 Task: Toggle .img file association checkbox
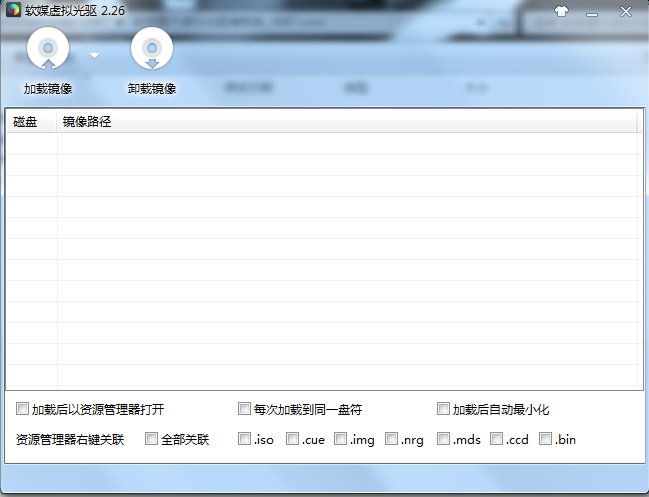[340, 439]
